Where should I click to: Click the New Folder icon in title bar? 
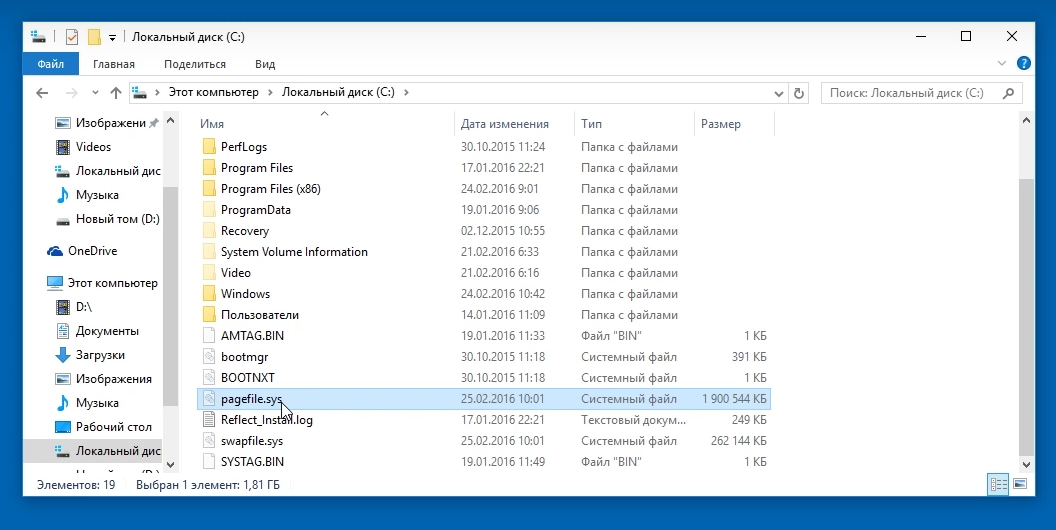[94, 37]
